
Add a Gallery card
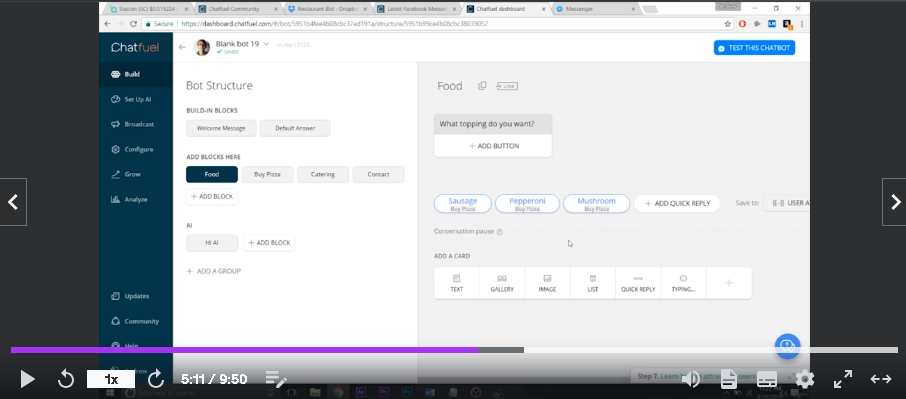point(502,283)
